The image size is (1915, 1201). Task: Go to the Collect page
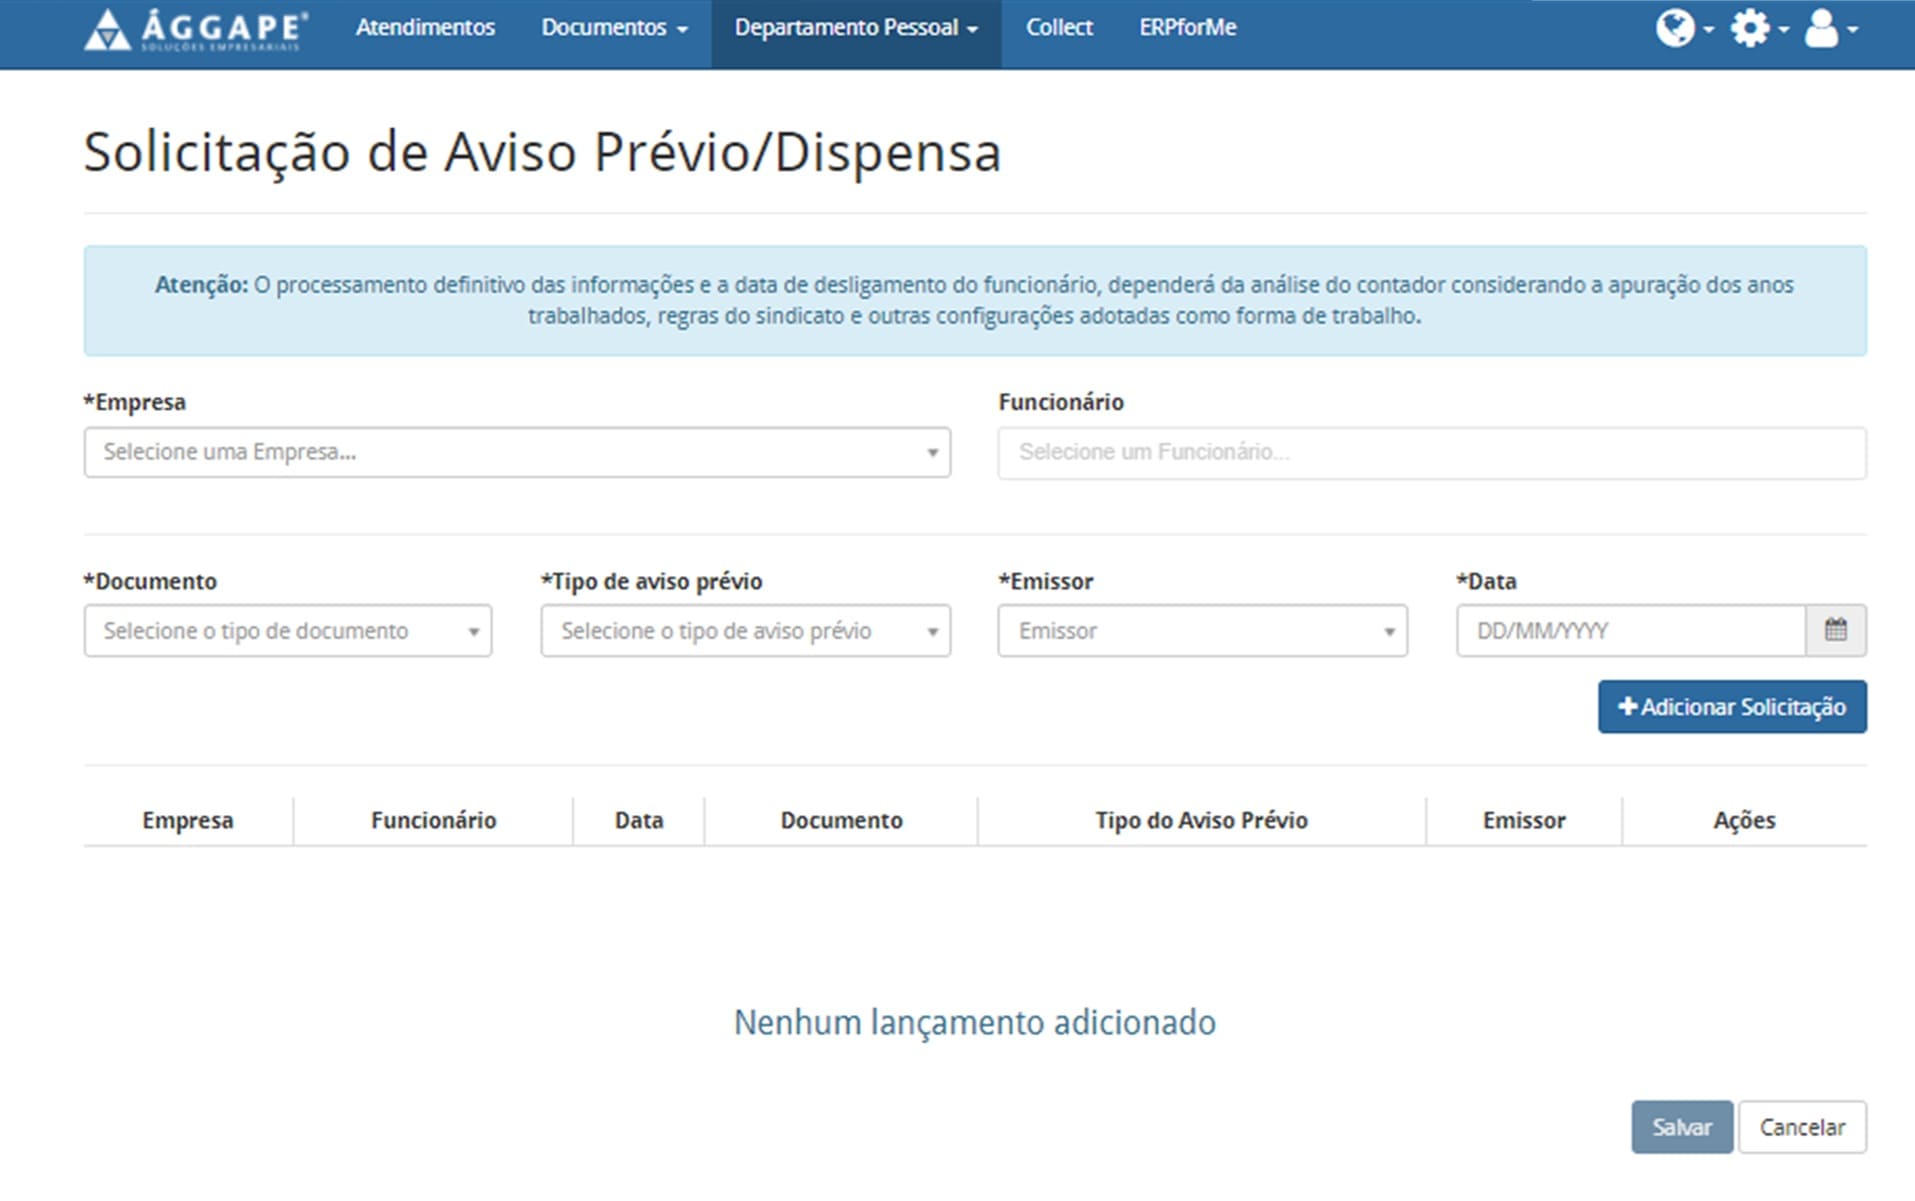click(x=1059, y=28)
